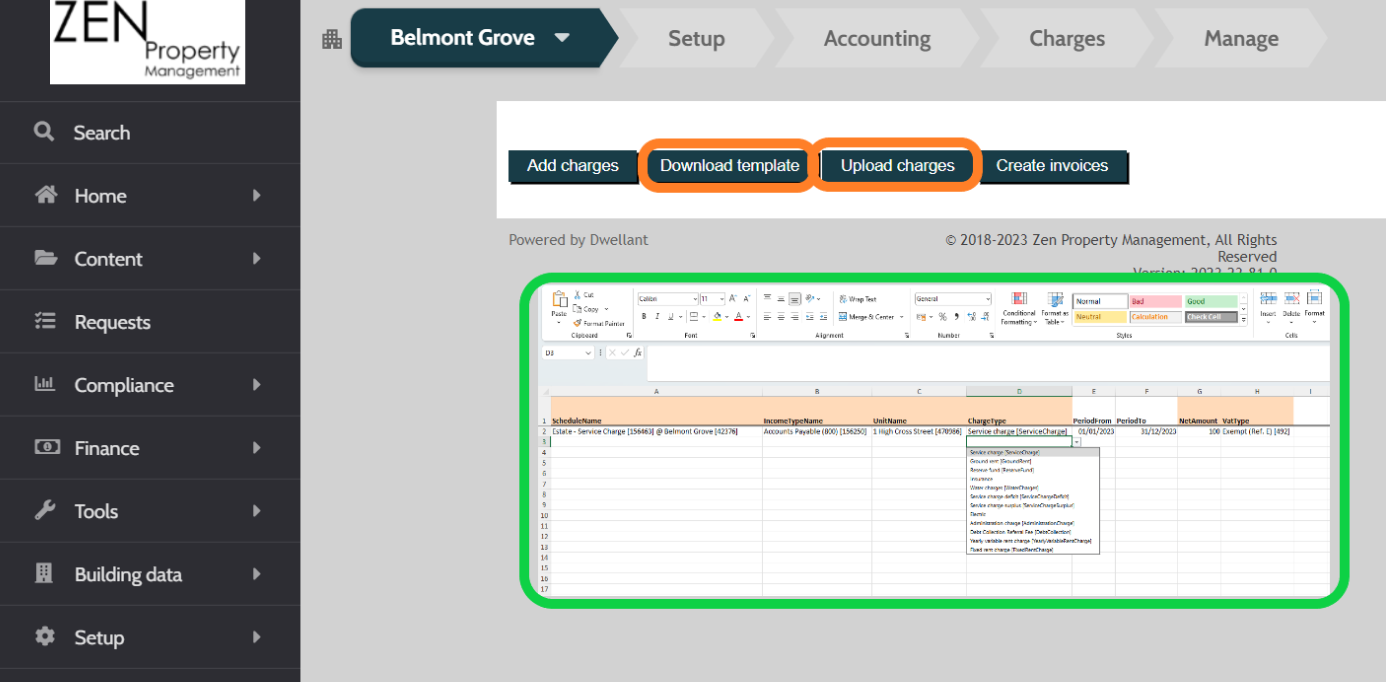1386x682 pixels.
Task: Open the Belmont Grove property dropdown
Action: (x=562, y=37)
